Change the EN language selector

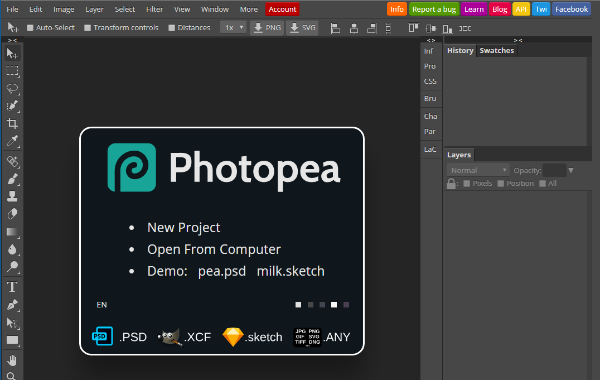pos(102,305)
